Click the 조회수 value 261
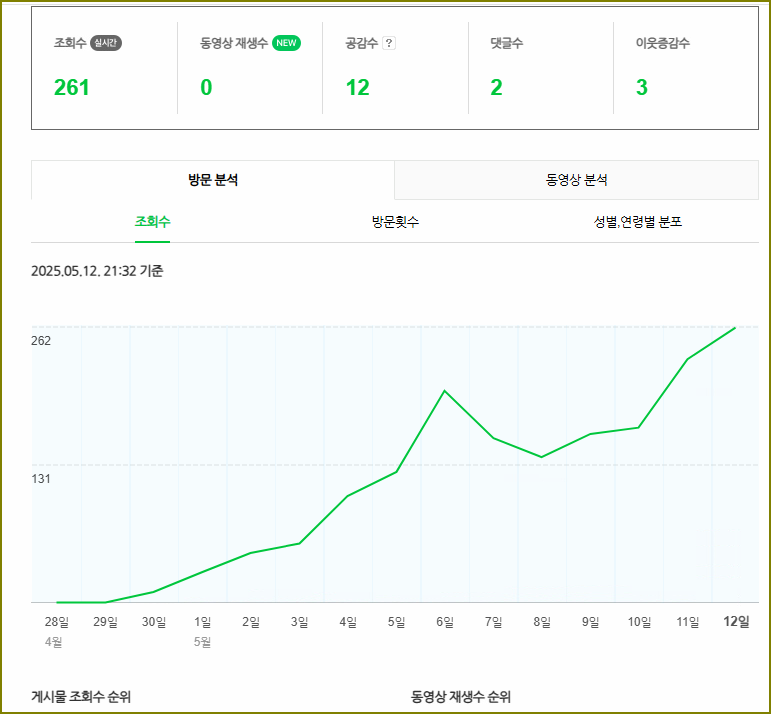 (x=72, y=88)
